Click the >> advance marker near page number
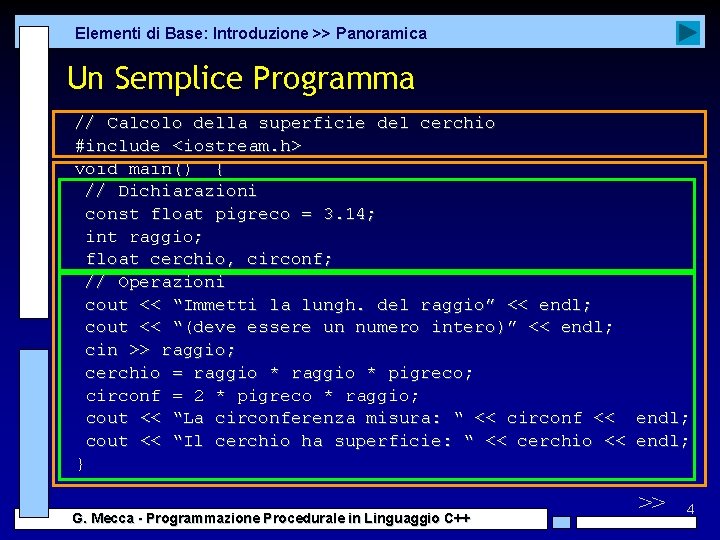 [652, 502]
